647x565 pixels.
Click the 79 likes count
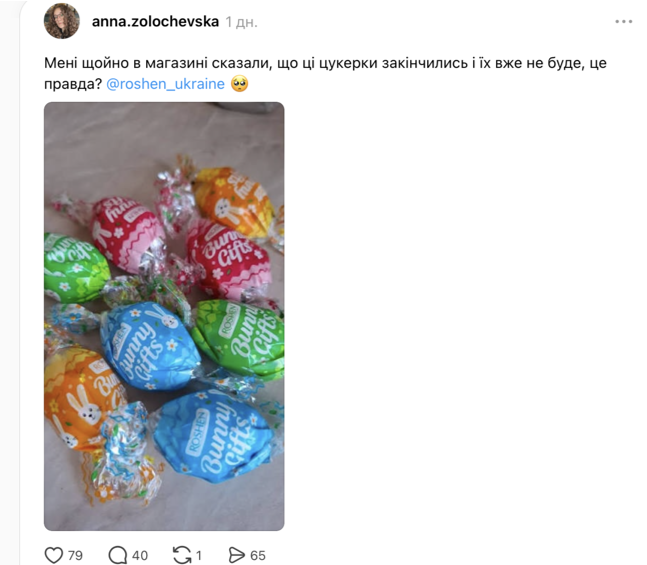point(75,556)
